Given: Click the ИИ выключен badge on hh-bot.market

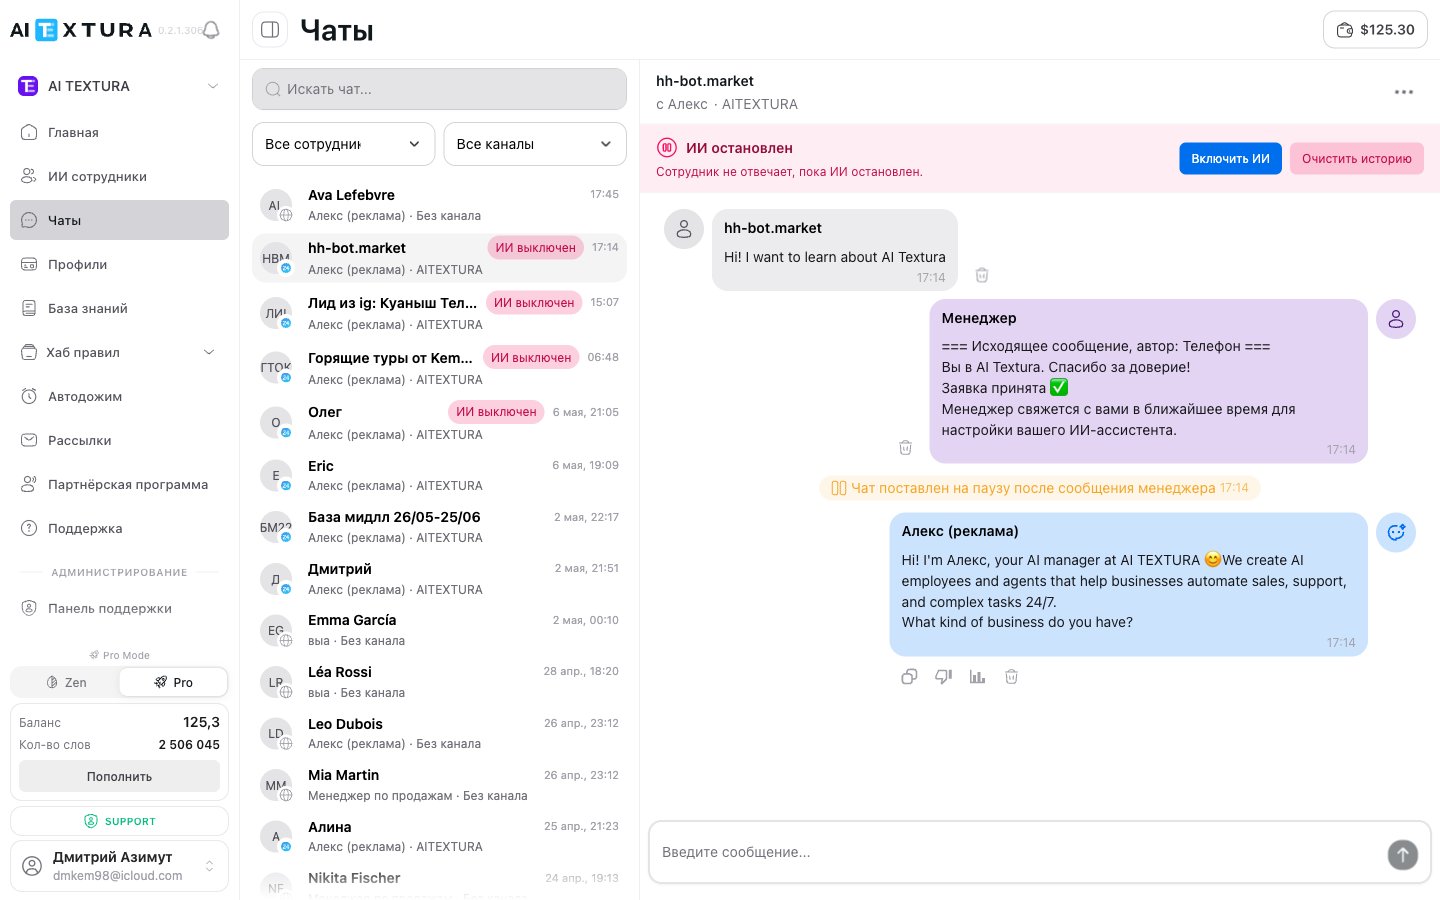Looking at the screenshot, I should pyautogui.click(x=536, y=247).
